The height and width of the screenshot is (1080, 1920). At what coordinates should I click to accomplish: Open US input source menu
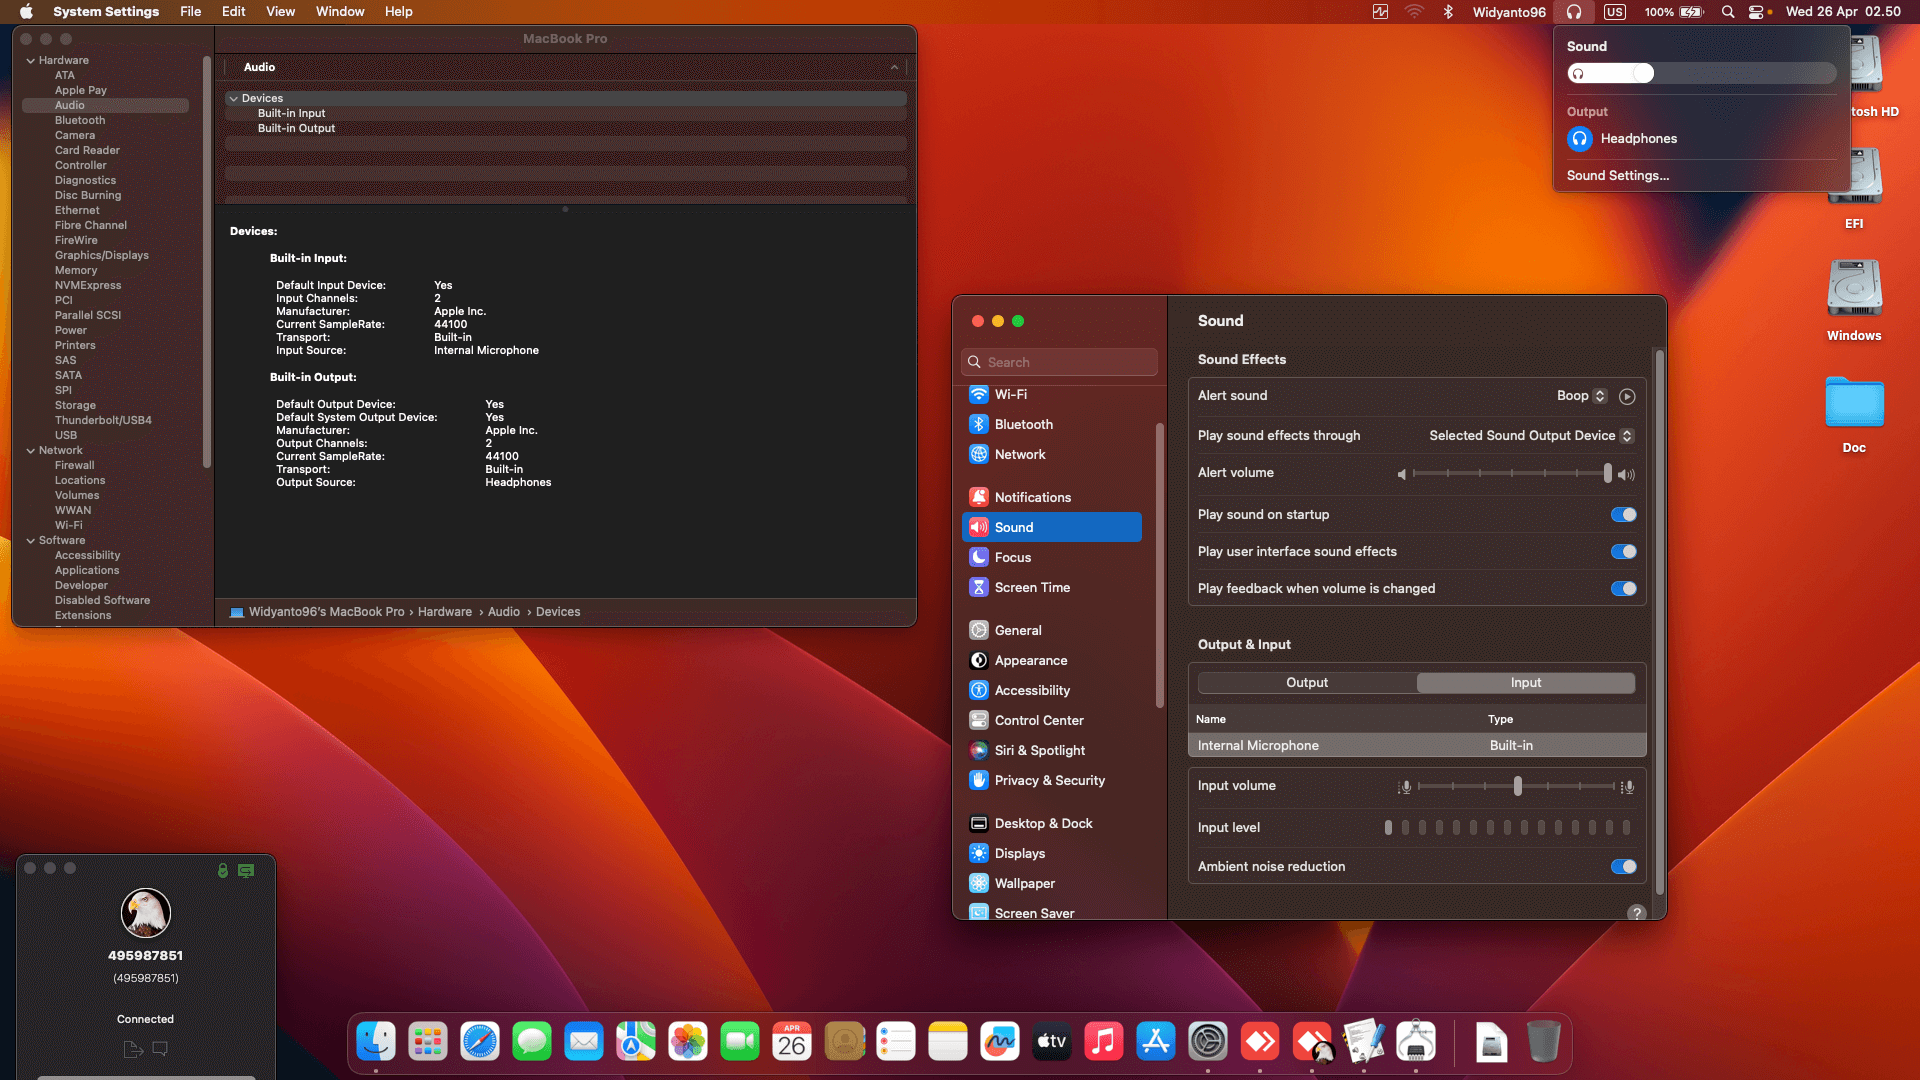pyautogui.click(x=1614, y=12)
